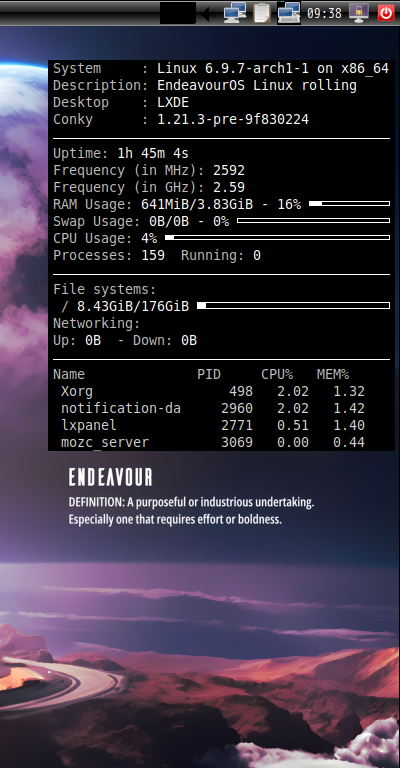Click the 'Name' column header
The width and height of the screenshot is (400, 768).
pos(69,374)
